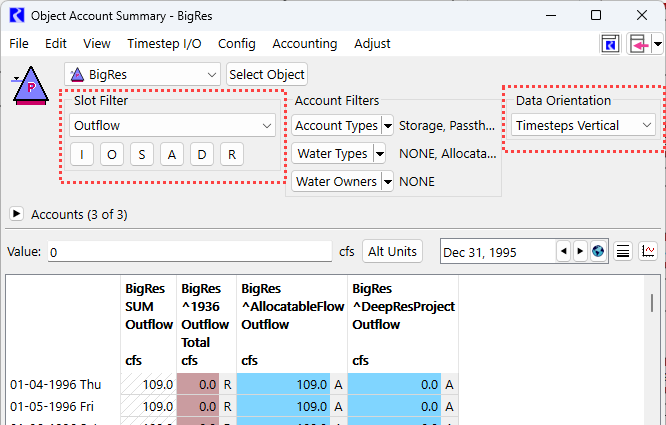Viewport: 666px width, 425px height.
Task: Toggle the O slot filter button
Action: pos(112,154)
